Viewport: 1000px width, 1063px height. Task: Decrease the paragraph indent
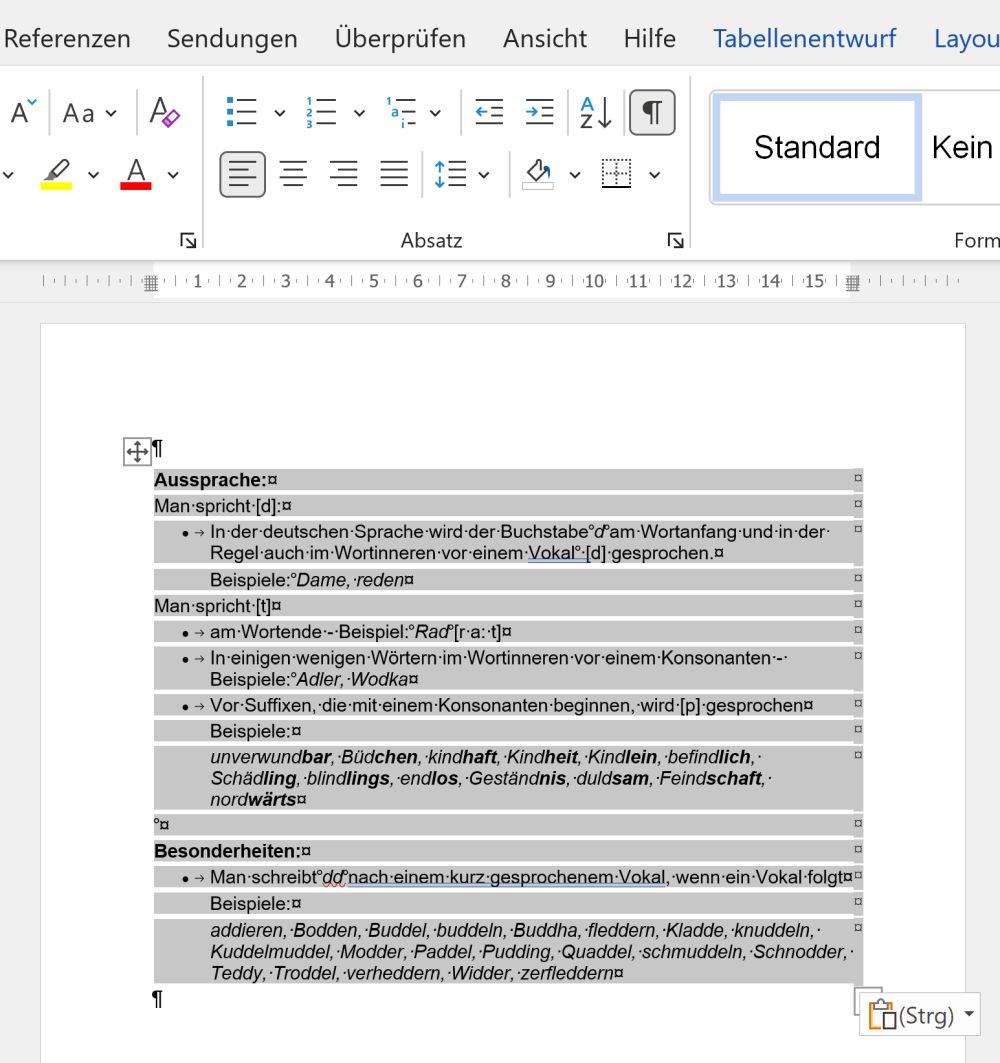click(x=489, y=112)
